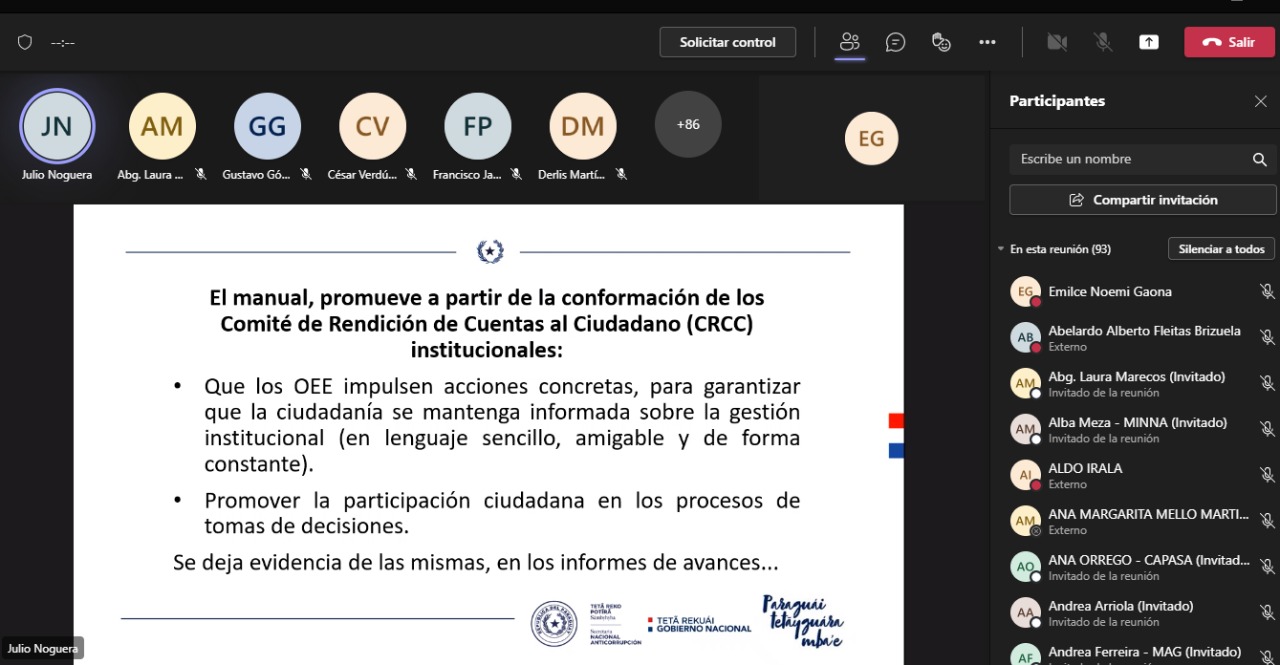
Task: Click the slide's Gobierno Nacional logo
Action: click(699, 624)
